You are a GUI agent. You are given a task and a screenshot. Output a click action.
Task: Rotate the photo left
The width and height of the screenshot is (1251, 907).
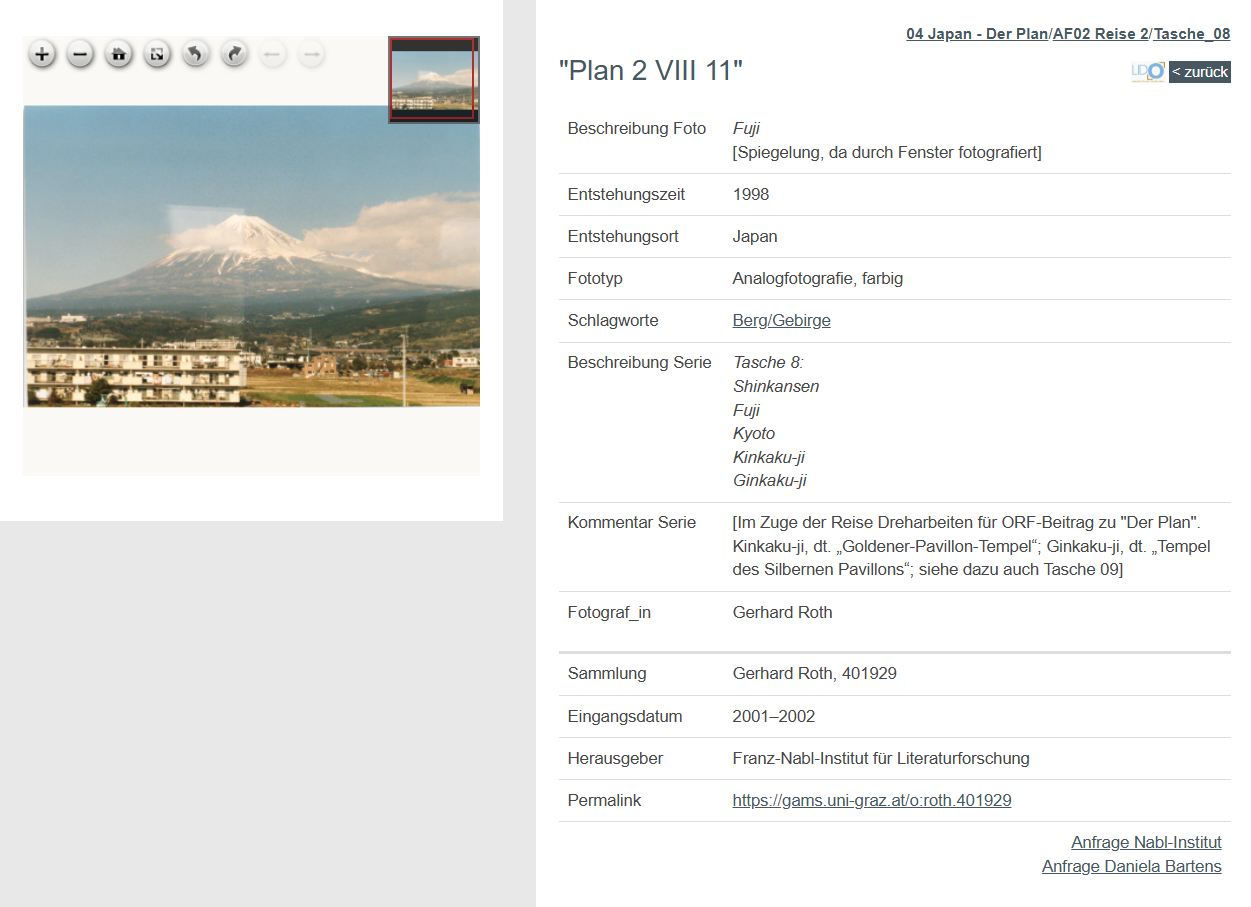[x=196, y=54]
